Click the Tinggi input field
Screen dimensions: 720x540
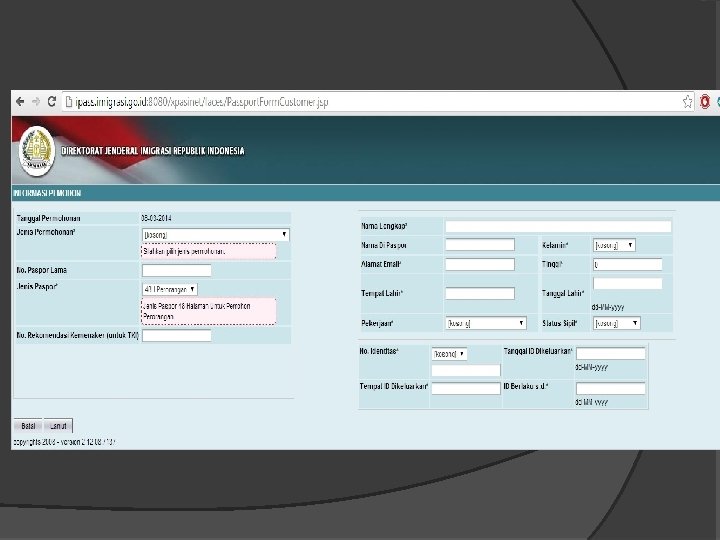click(x=627, y=264)
